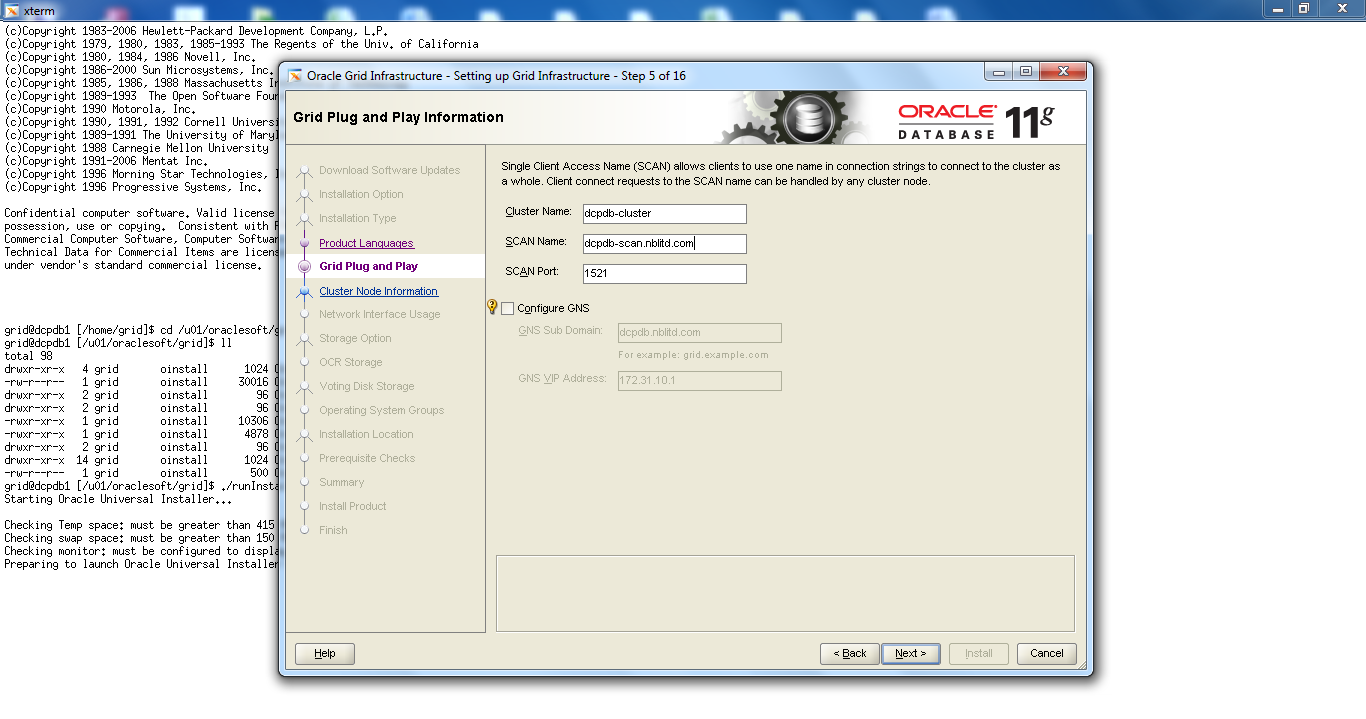1366x719 pixels.
Task: Click the Finish step
Action: pyautogui.click(x=333, y=530)
